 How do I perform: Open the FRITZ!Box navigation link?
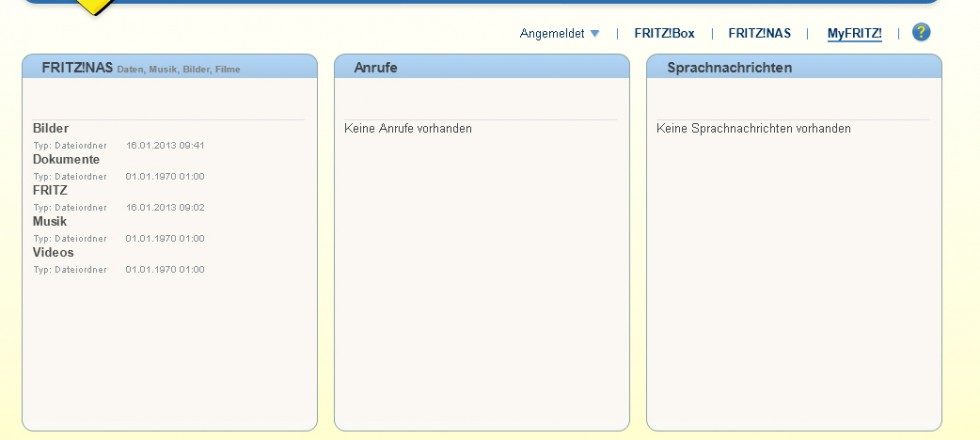(664, 34)
